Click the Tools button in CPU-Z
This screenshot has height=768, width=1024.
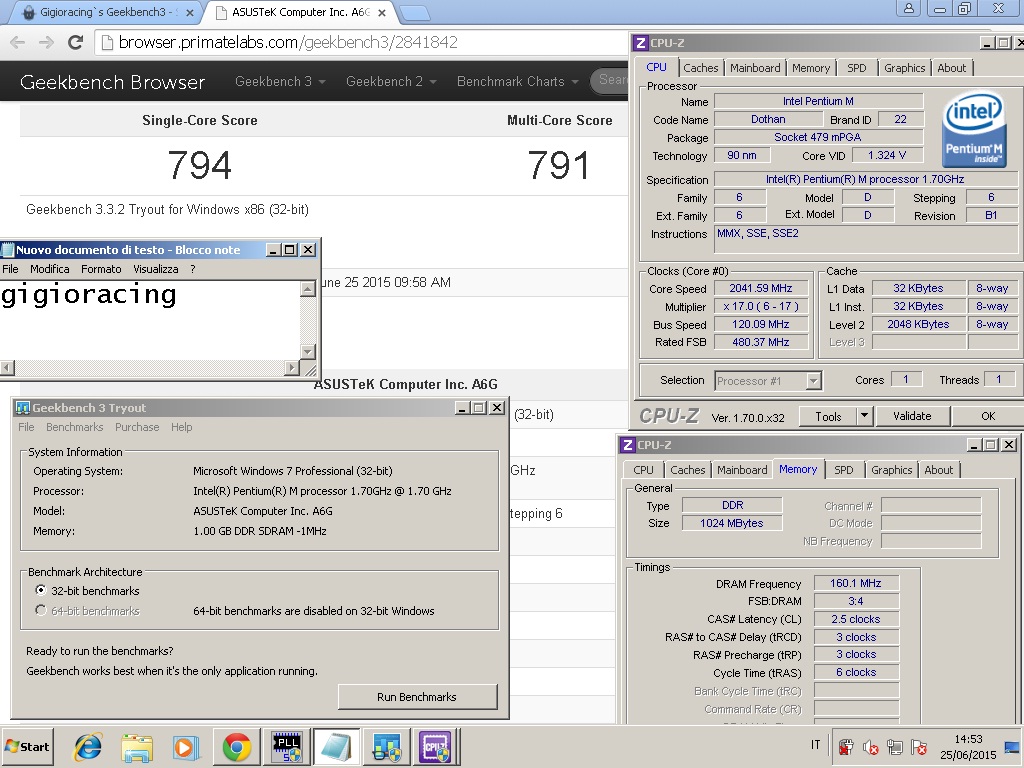[x=828, y=416]
